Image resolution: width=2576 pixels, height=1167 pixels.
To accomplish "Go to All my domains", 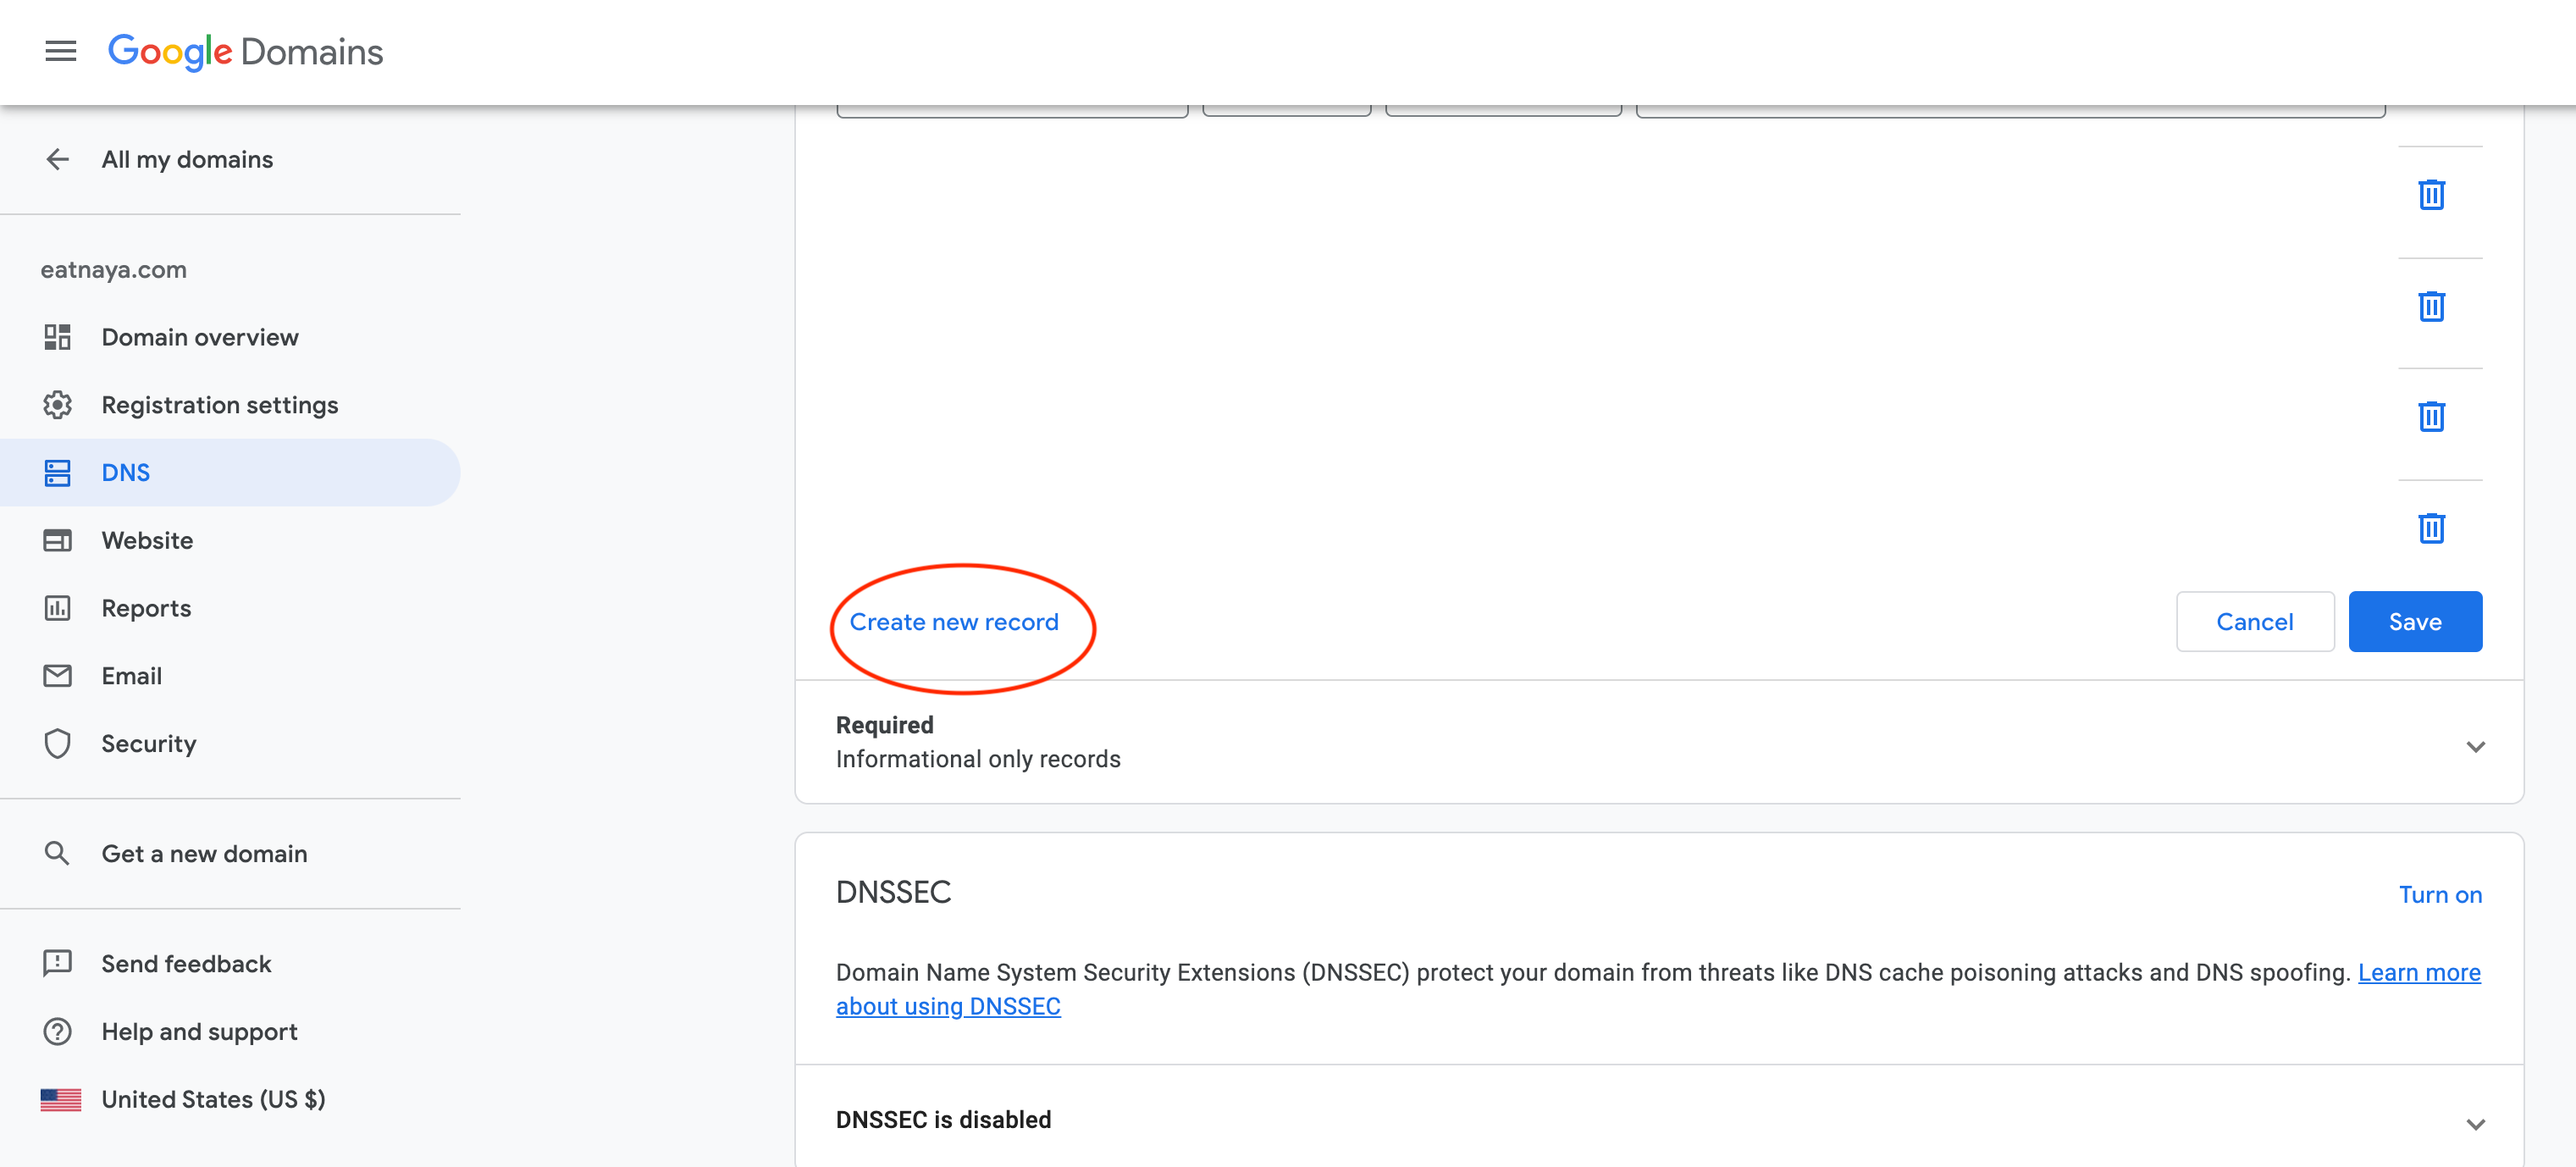I will pyautogui.click(x=187, y=159).
